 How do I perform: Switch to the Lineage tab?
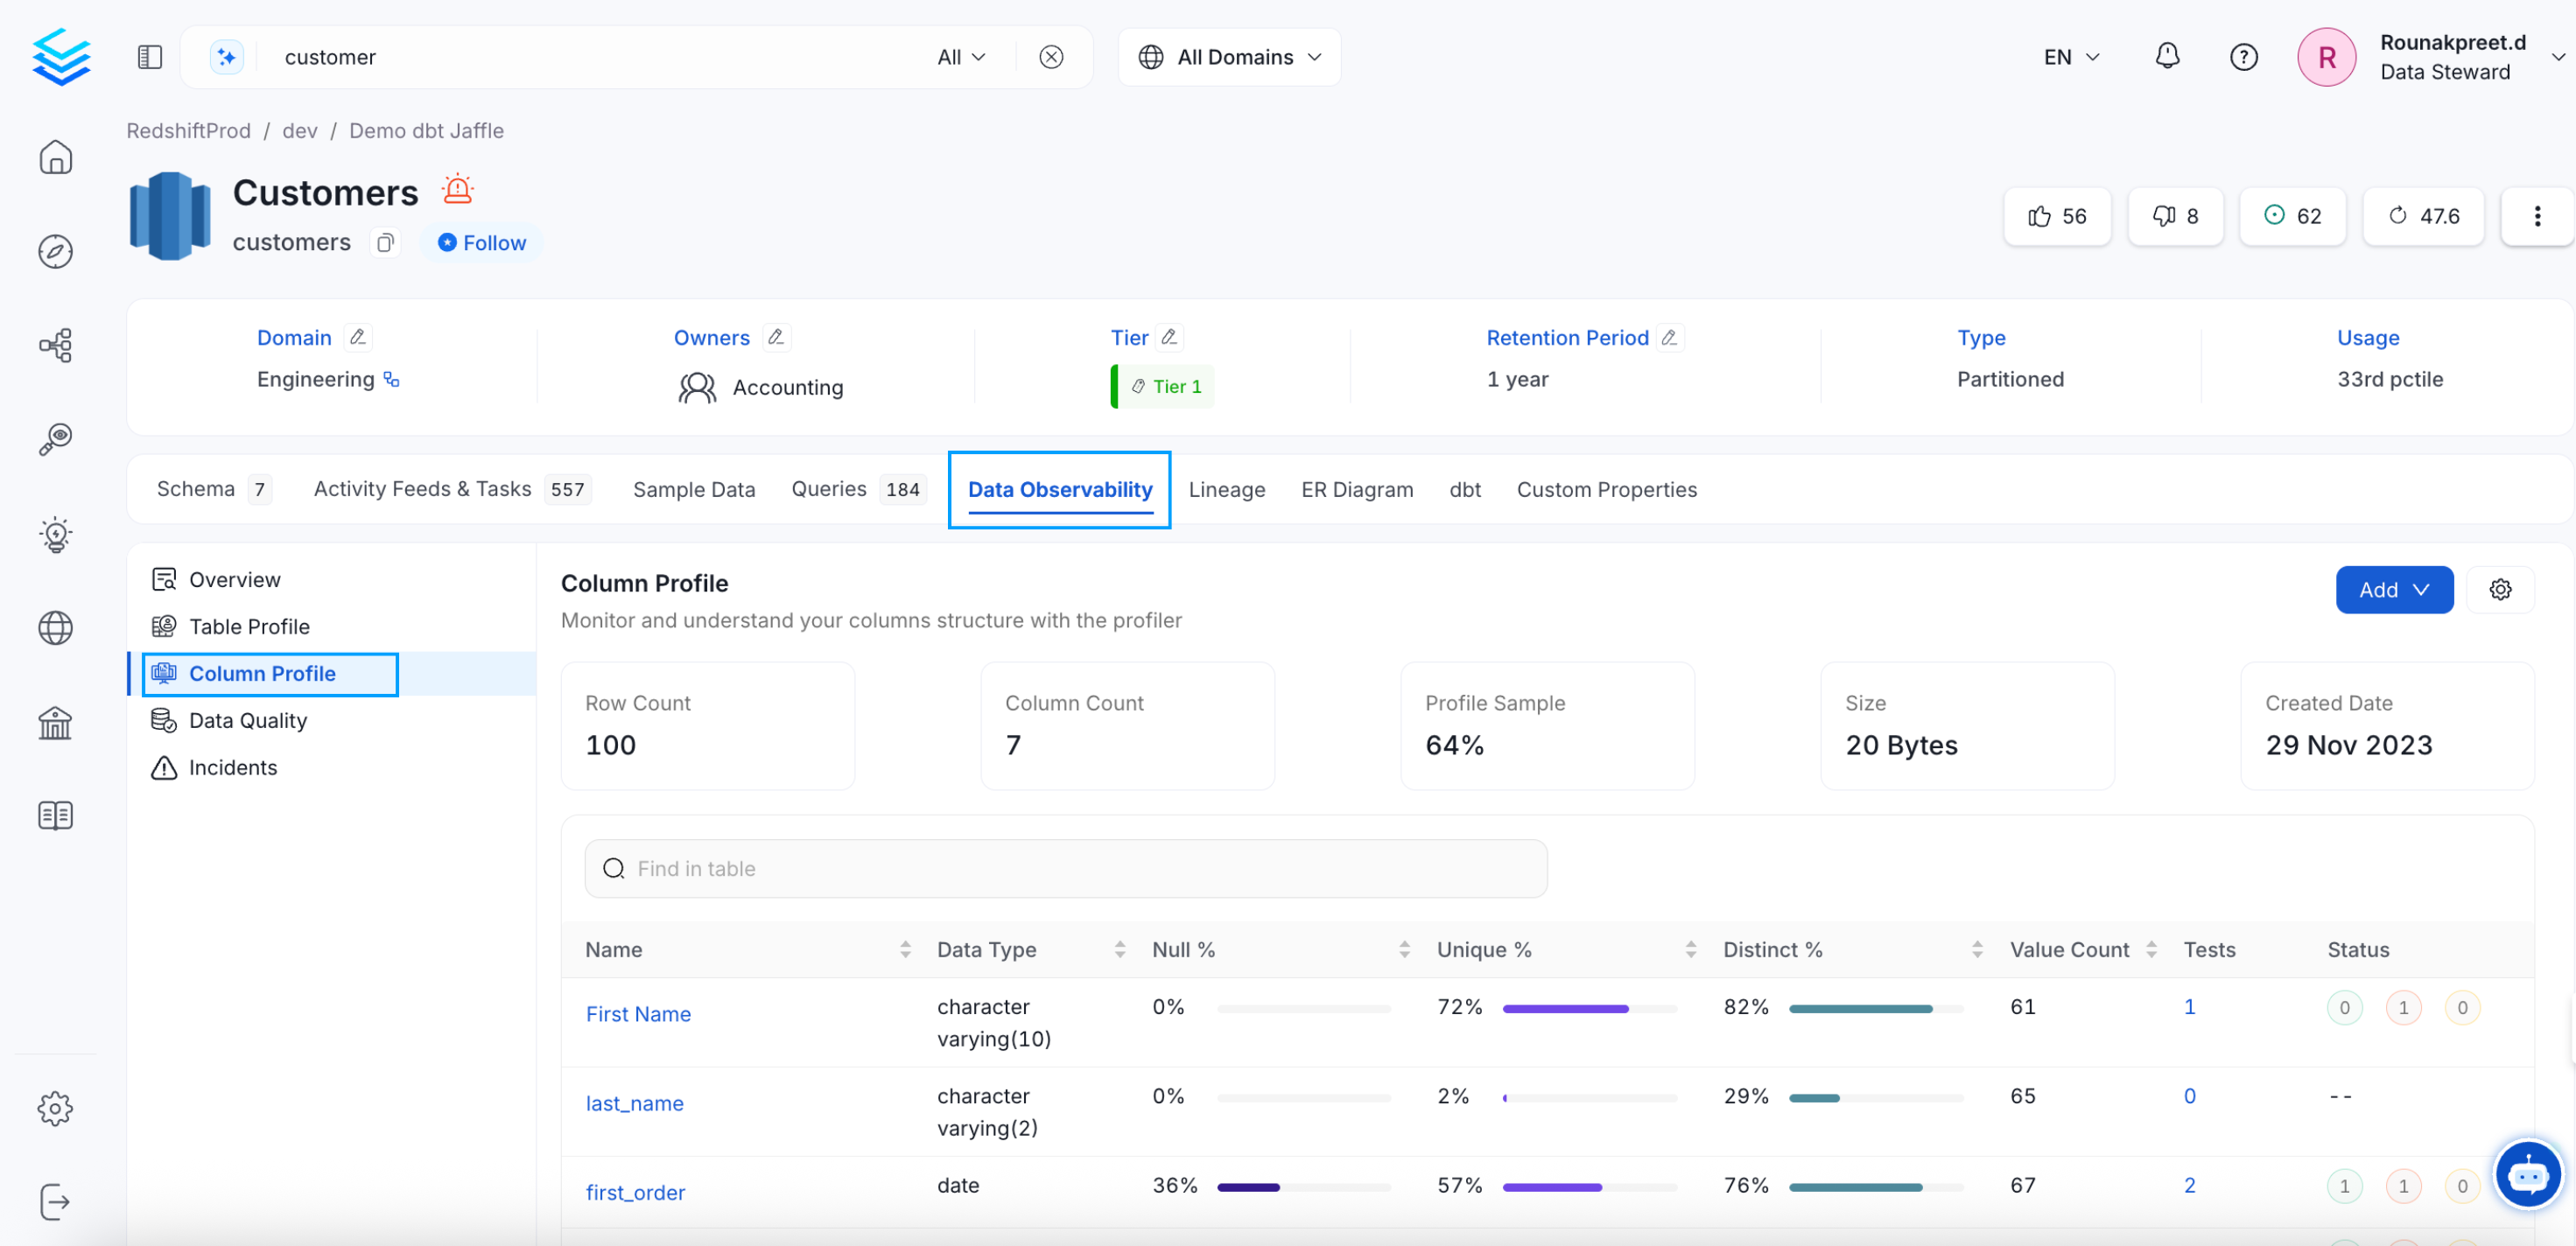tap(1226, 489)
